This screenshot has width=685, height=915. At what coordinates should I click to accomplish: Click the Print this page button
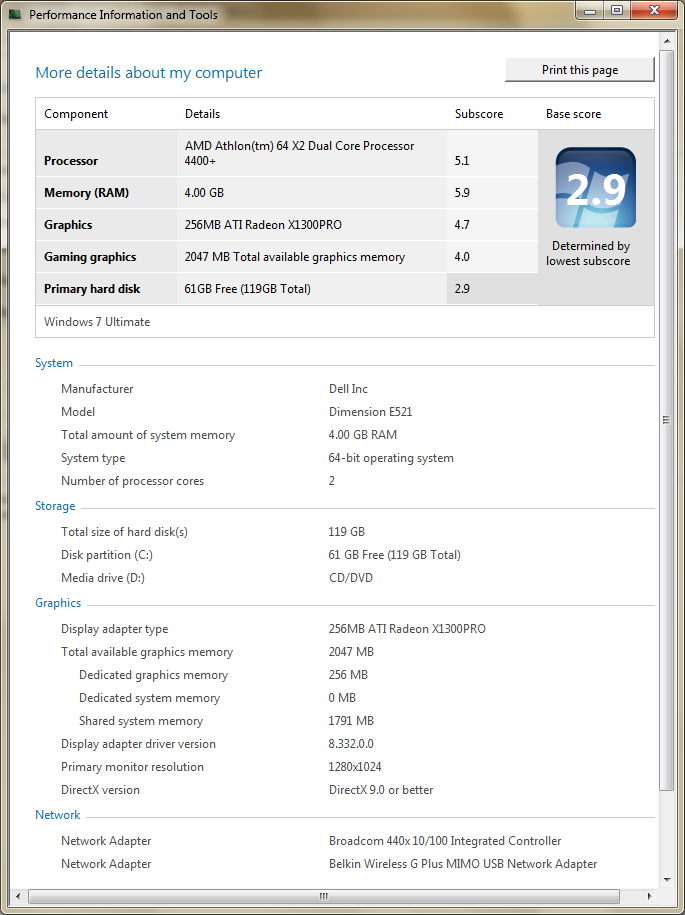(x=579, y=70)
